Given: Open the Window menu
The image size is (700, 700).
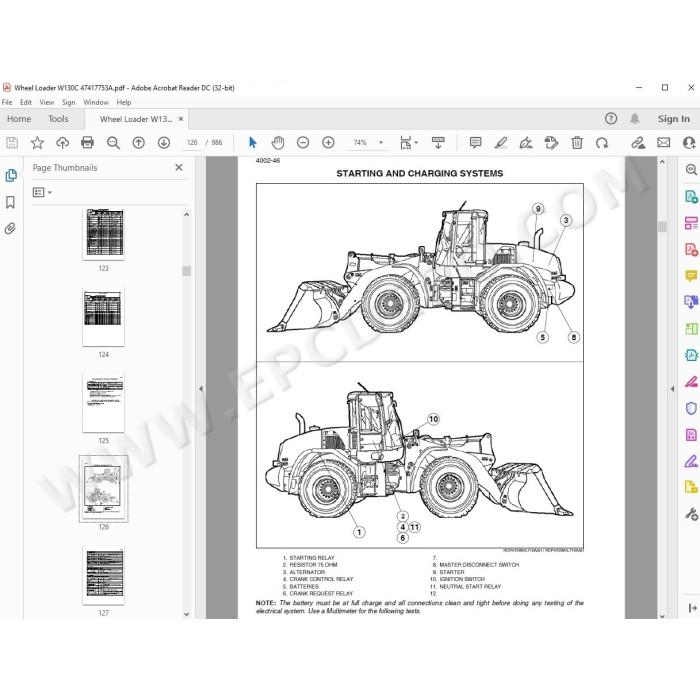Looking at the screenshot, I should click(x=96, y=102).
